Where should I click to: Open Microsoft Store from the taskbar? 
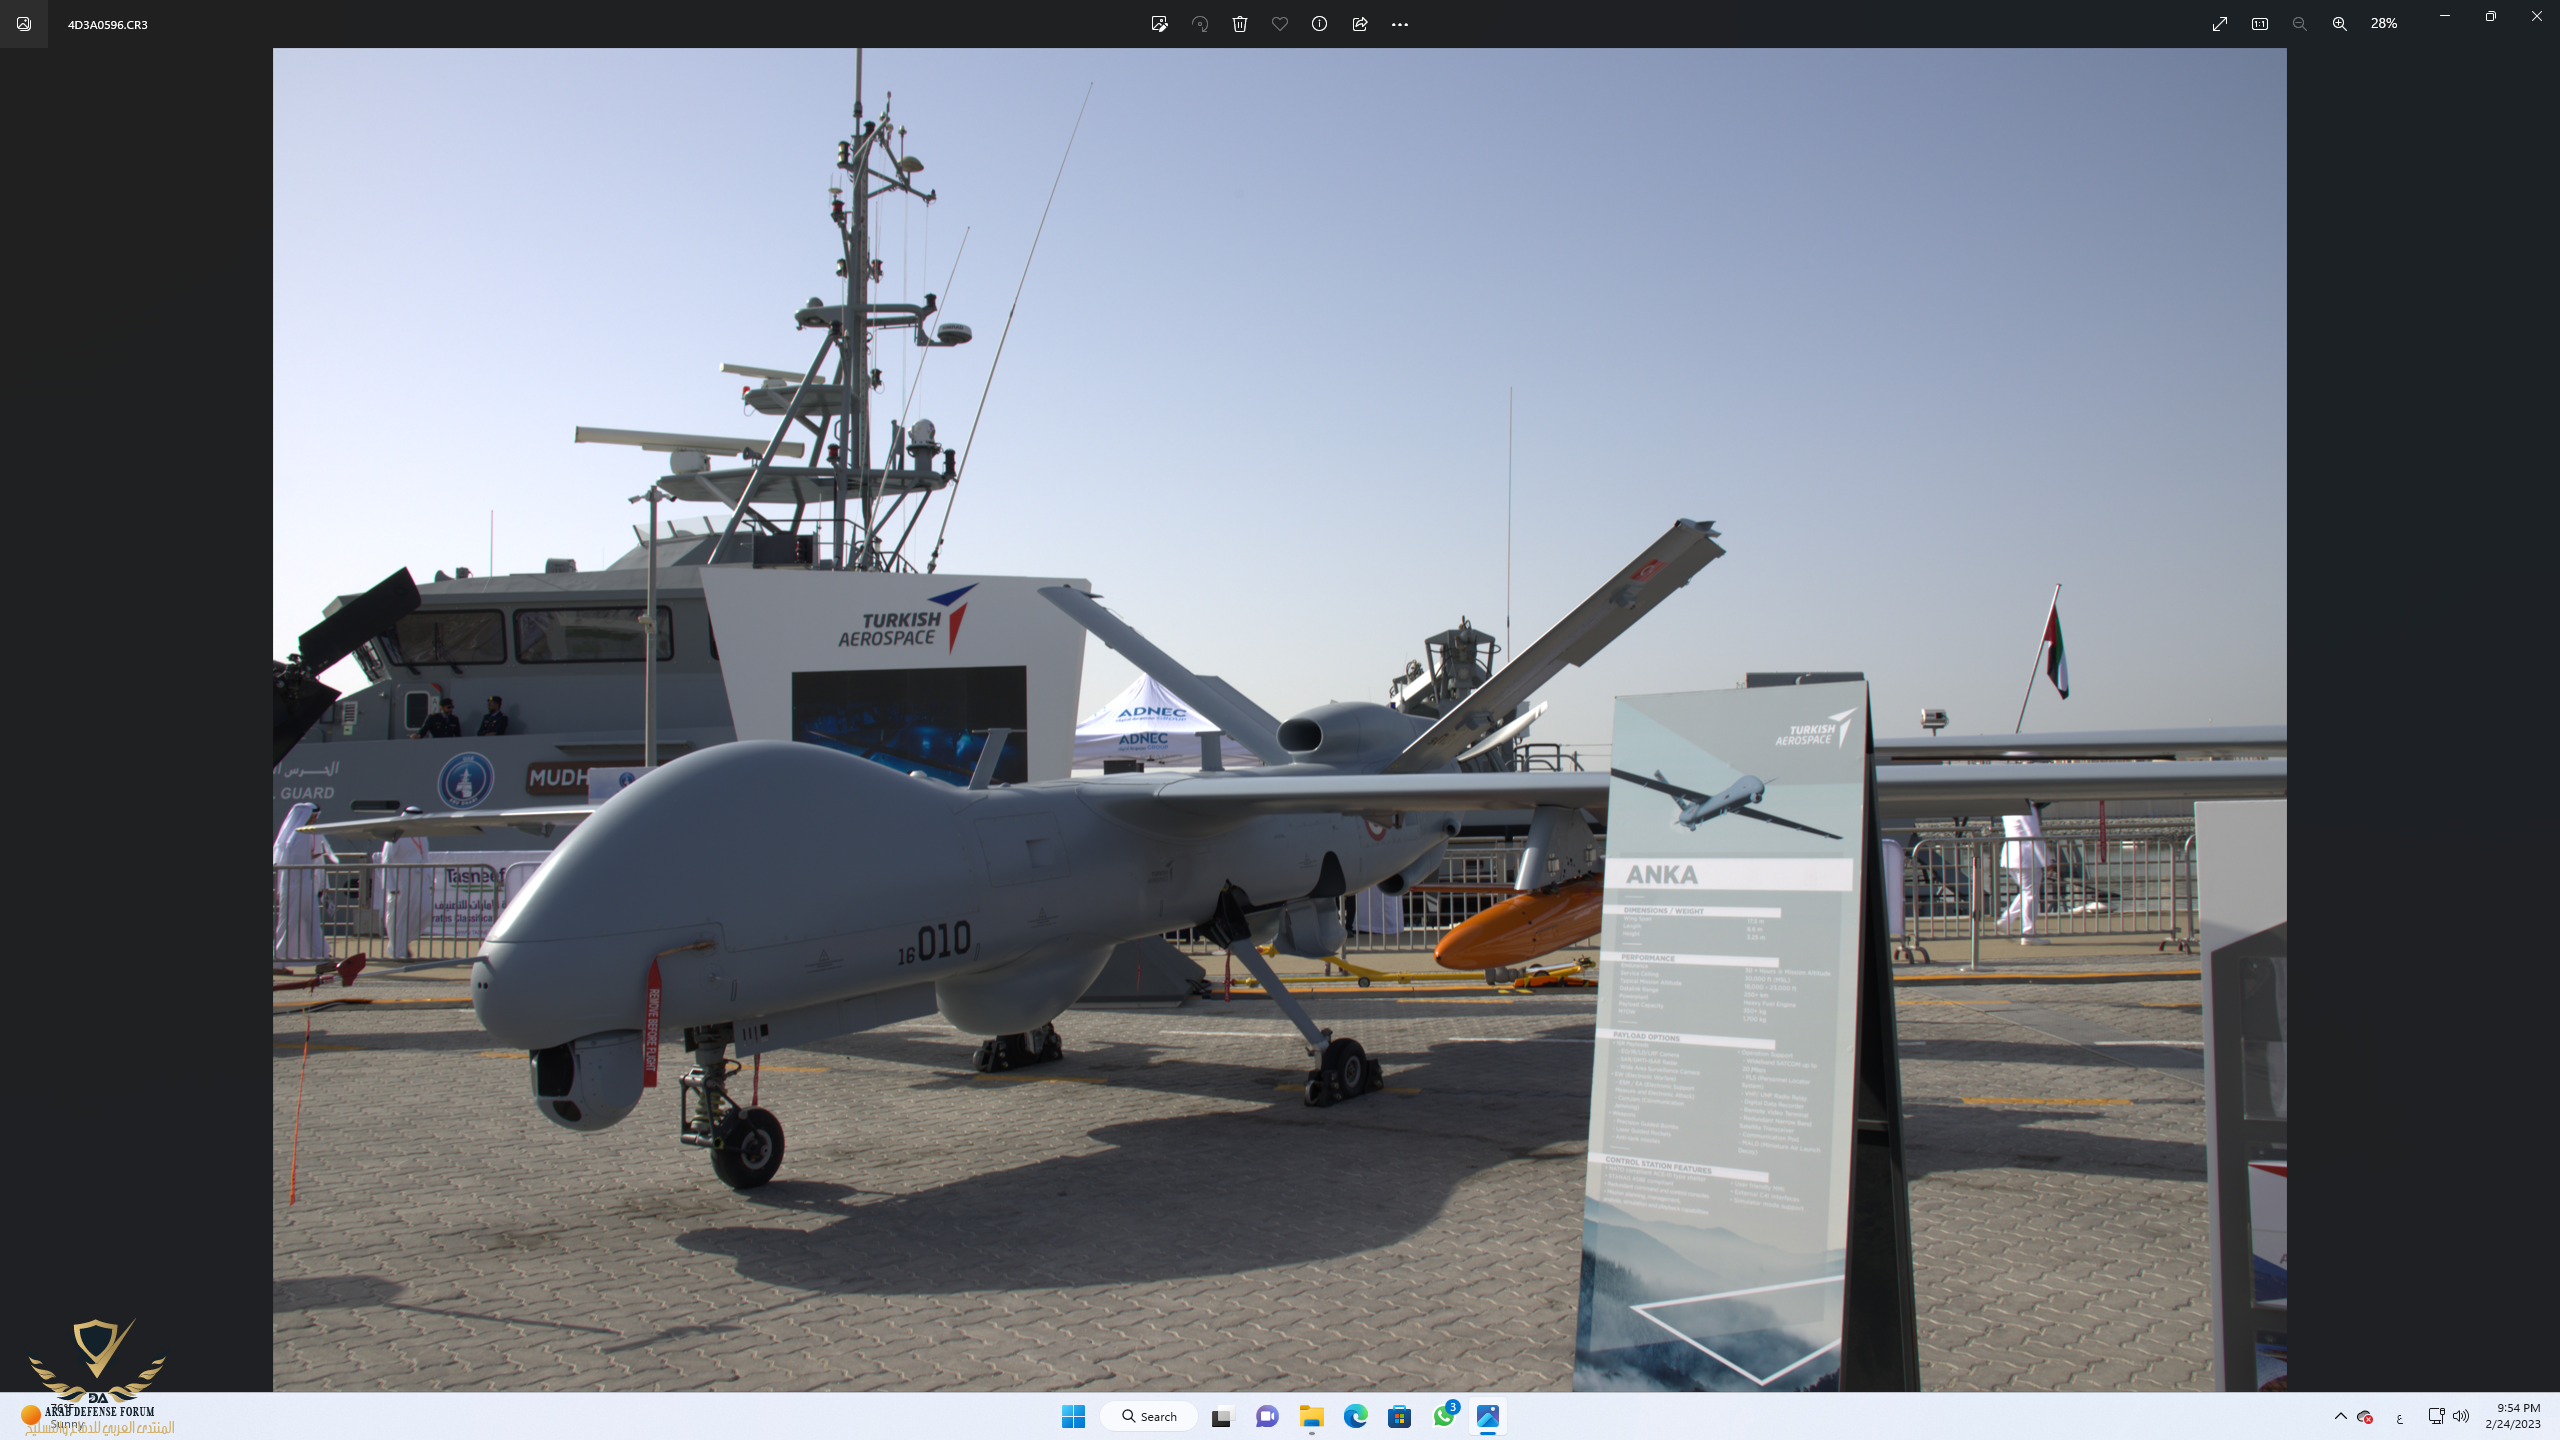[1400, 1416]
